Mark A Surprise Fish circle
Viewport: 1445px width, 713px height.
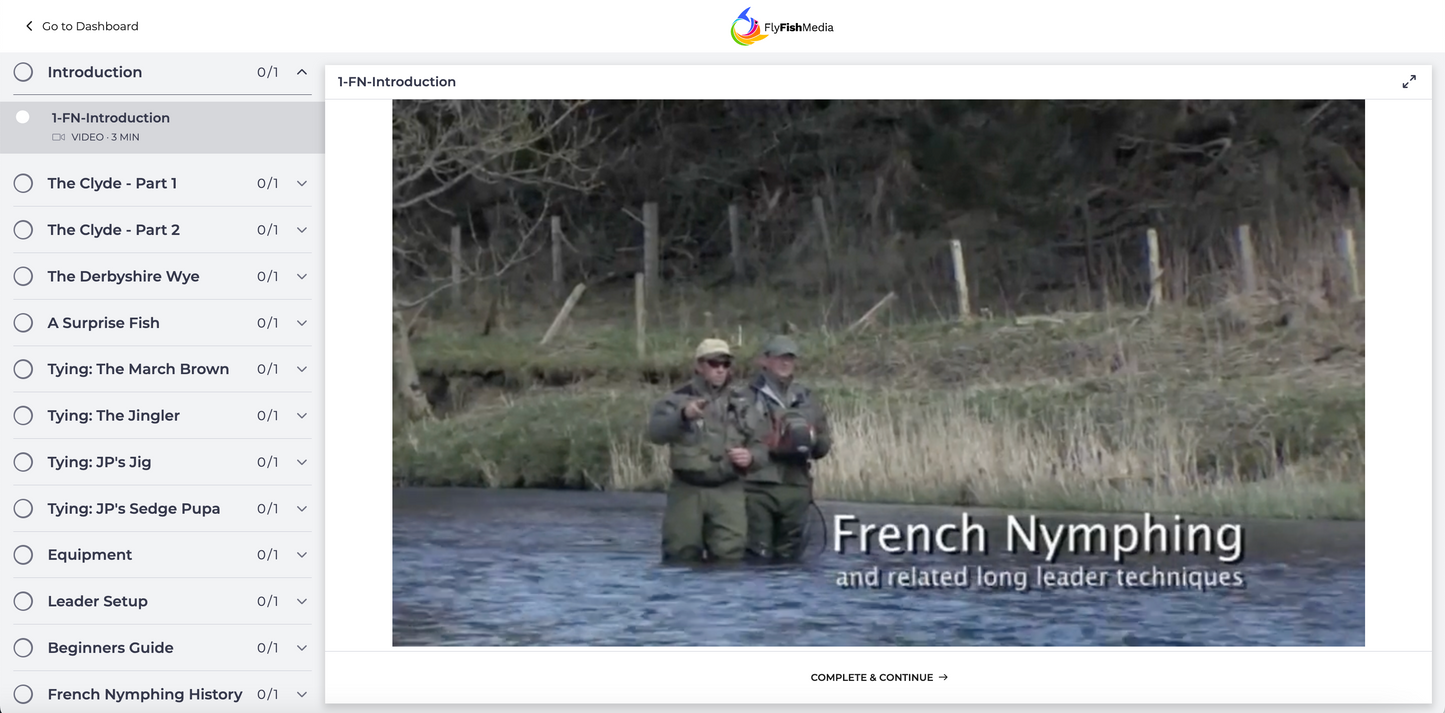(23, 323)
